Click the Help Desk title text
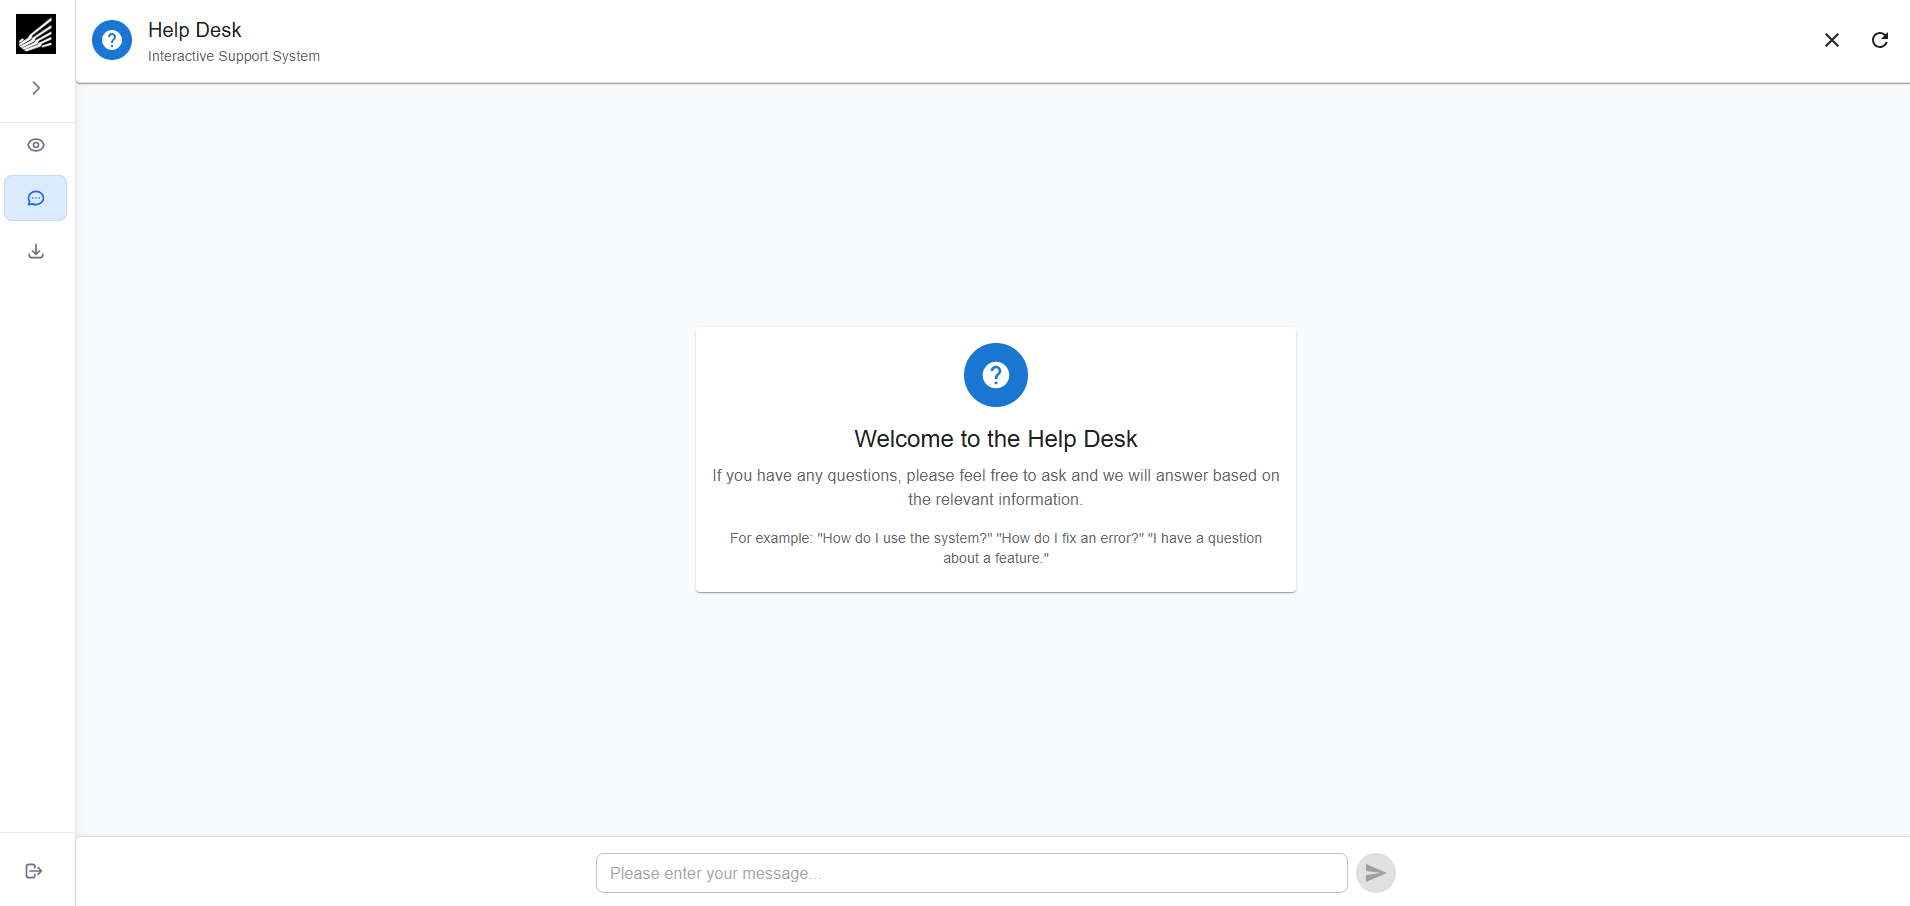The width and height of the screenshot is (1910, 906). pyautogui.click(x=195, y=30)
